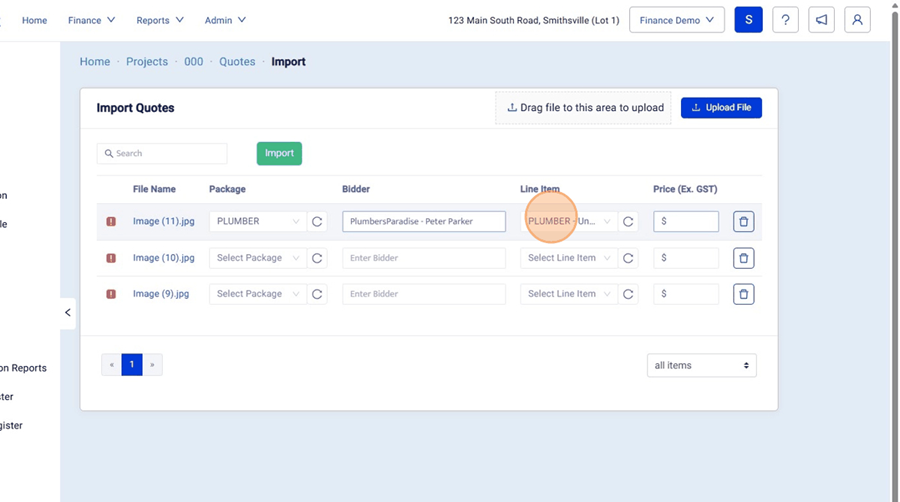Screen dimensions: 900x502
Task: Click trash icon for Image (9).jpg row
Action: pos(743,294)
